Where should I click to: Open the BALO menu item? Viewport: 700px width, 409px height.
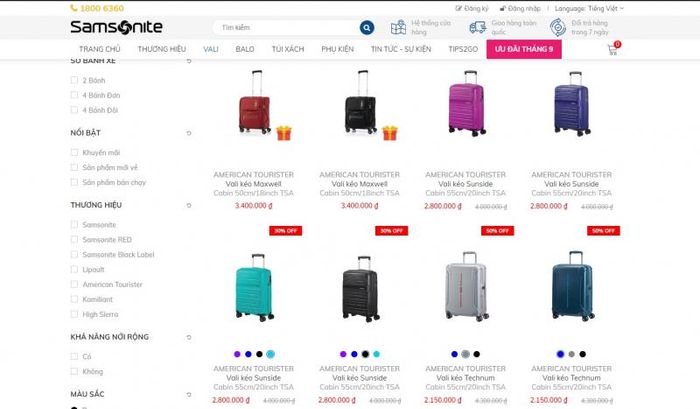click(245, 49)
